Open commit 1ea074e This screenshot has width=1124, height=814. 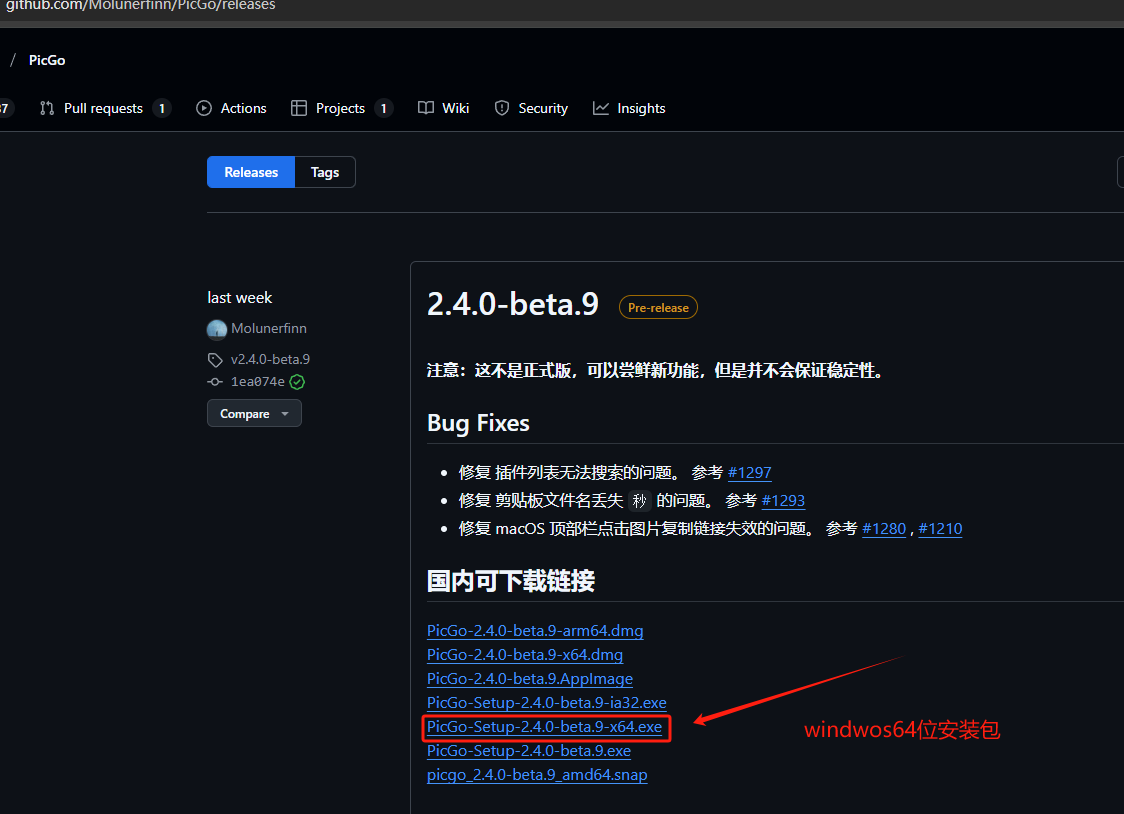tap(257, 382)
